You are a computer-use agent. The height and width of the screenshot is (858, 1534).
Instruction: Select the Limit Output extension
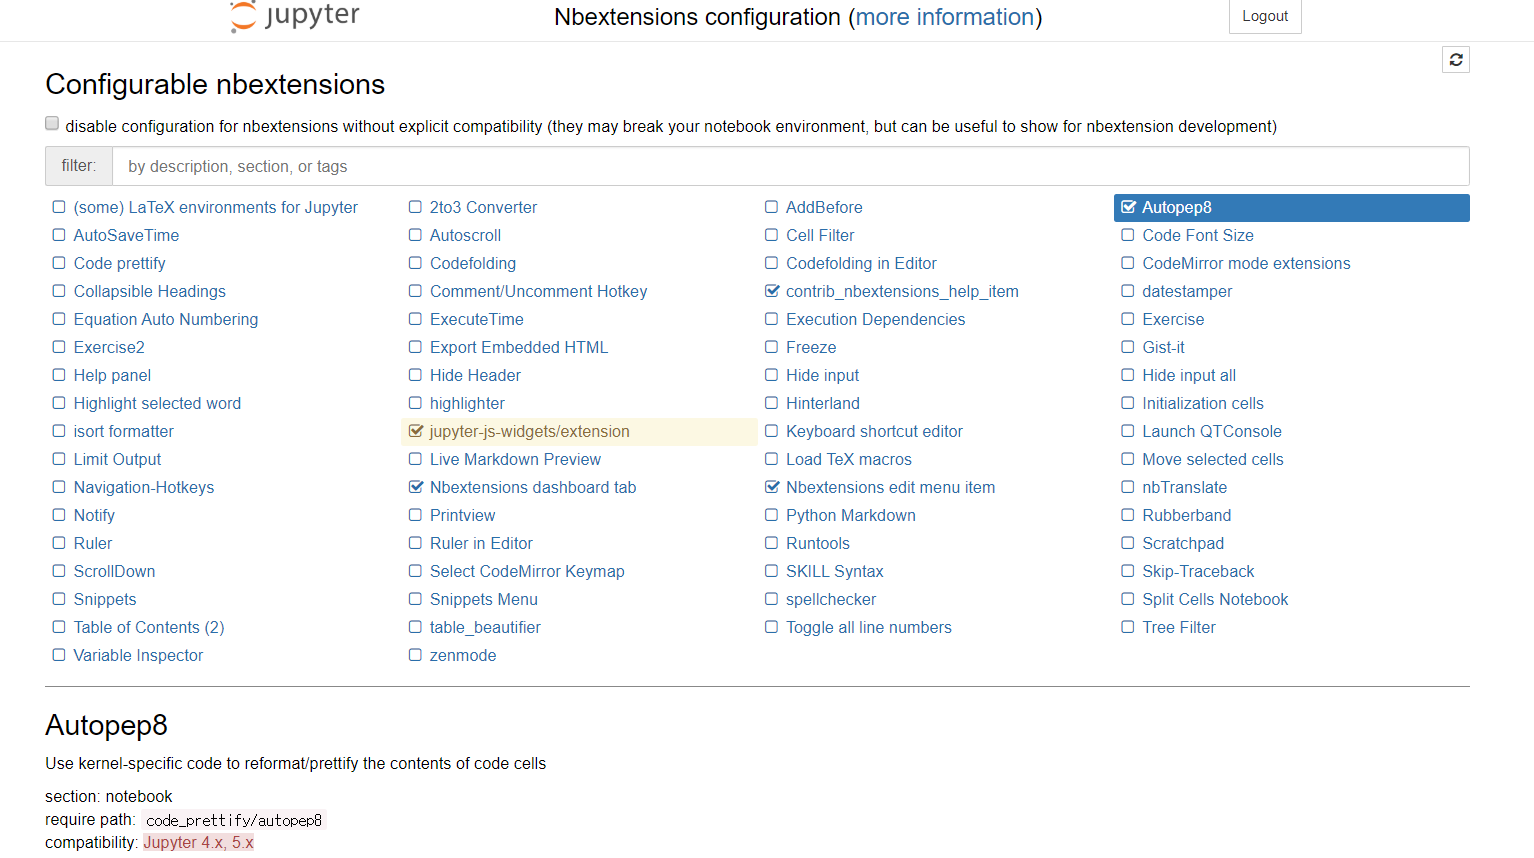coord(117,459)
